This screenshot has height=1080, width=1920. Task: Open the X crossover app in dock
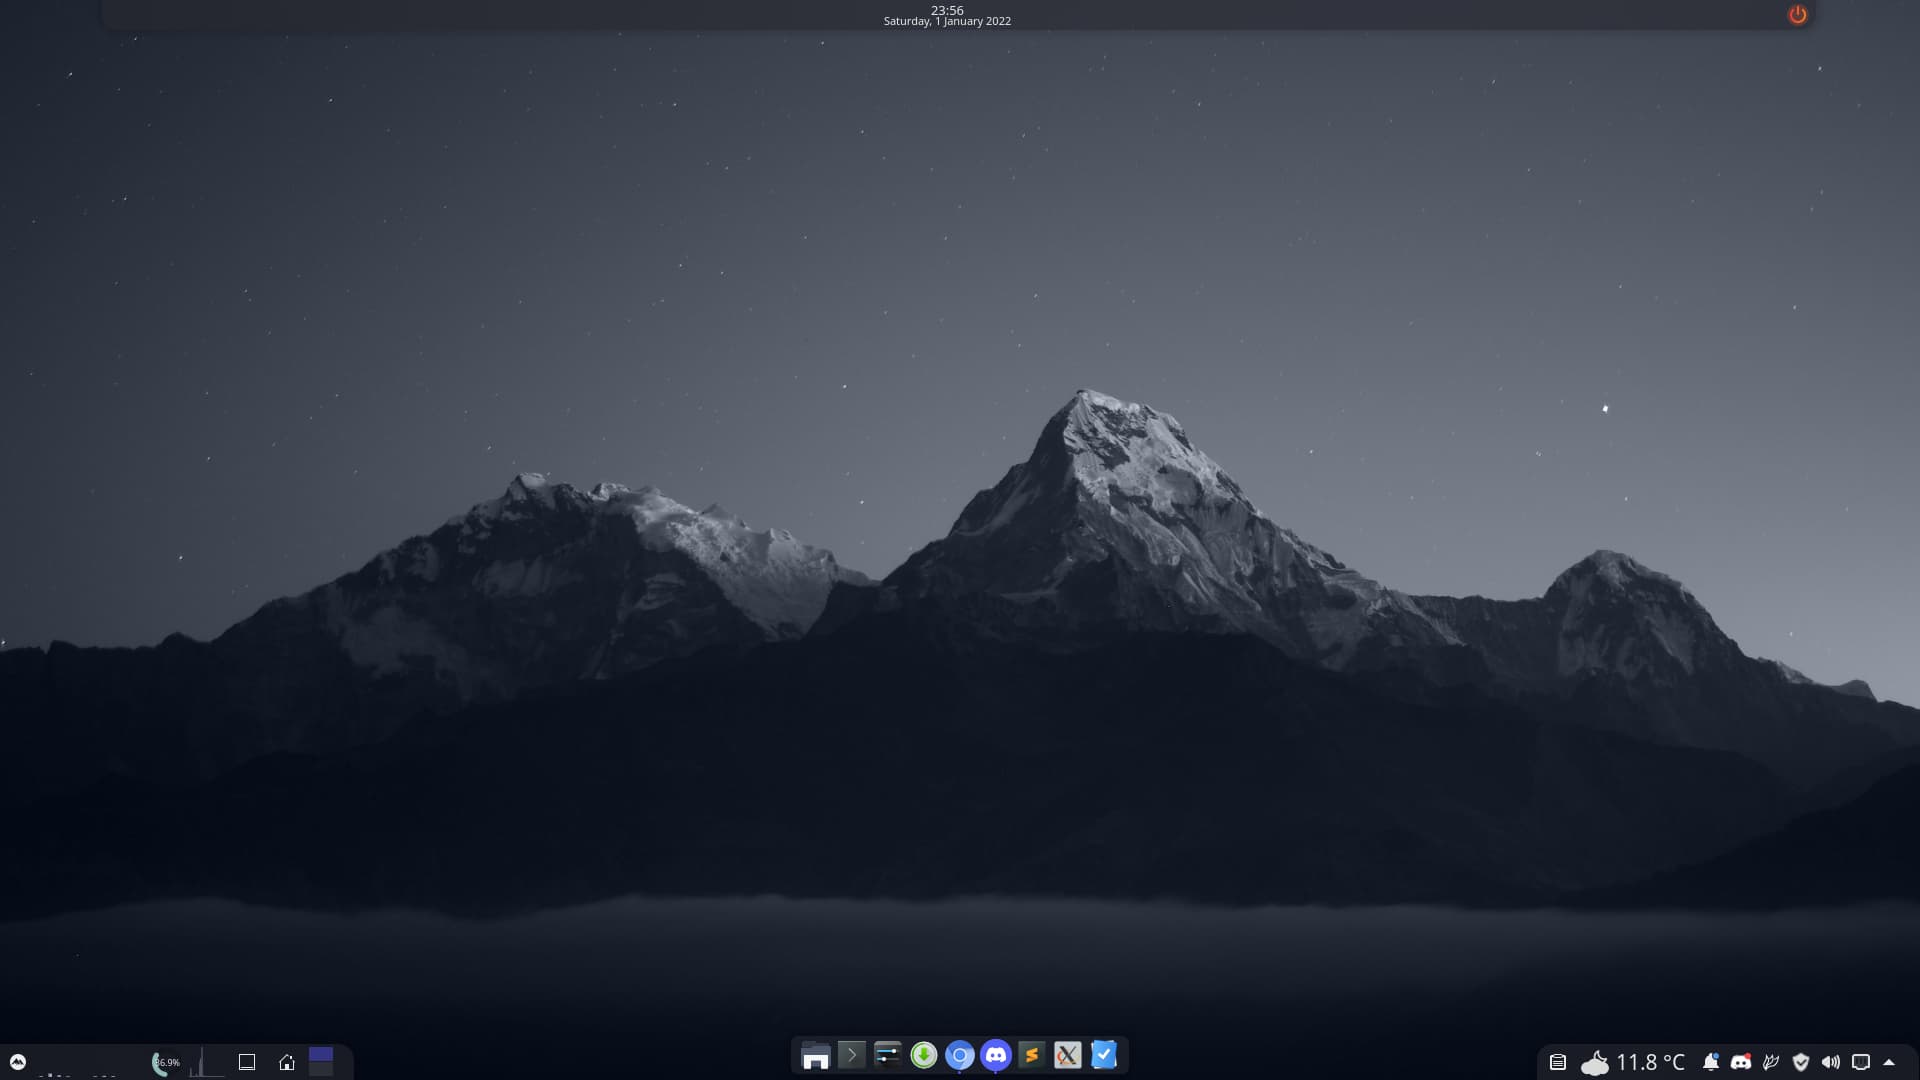(1068, 1055)
